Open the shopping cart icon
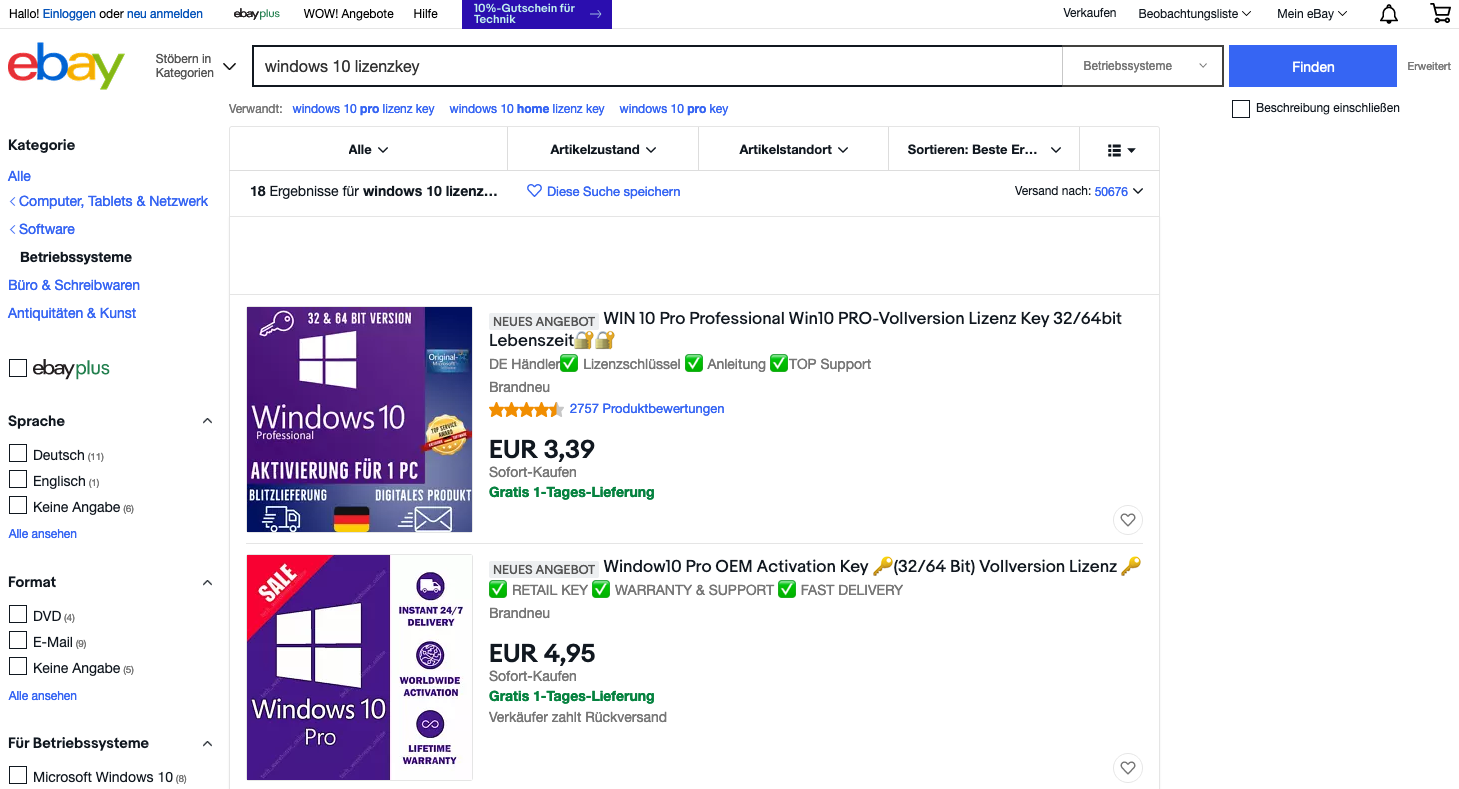The height and width of the screenshot is (789, 1459). (x=1440, y=14)
